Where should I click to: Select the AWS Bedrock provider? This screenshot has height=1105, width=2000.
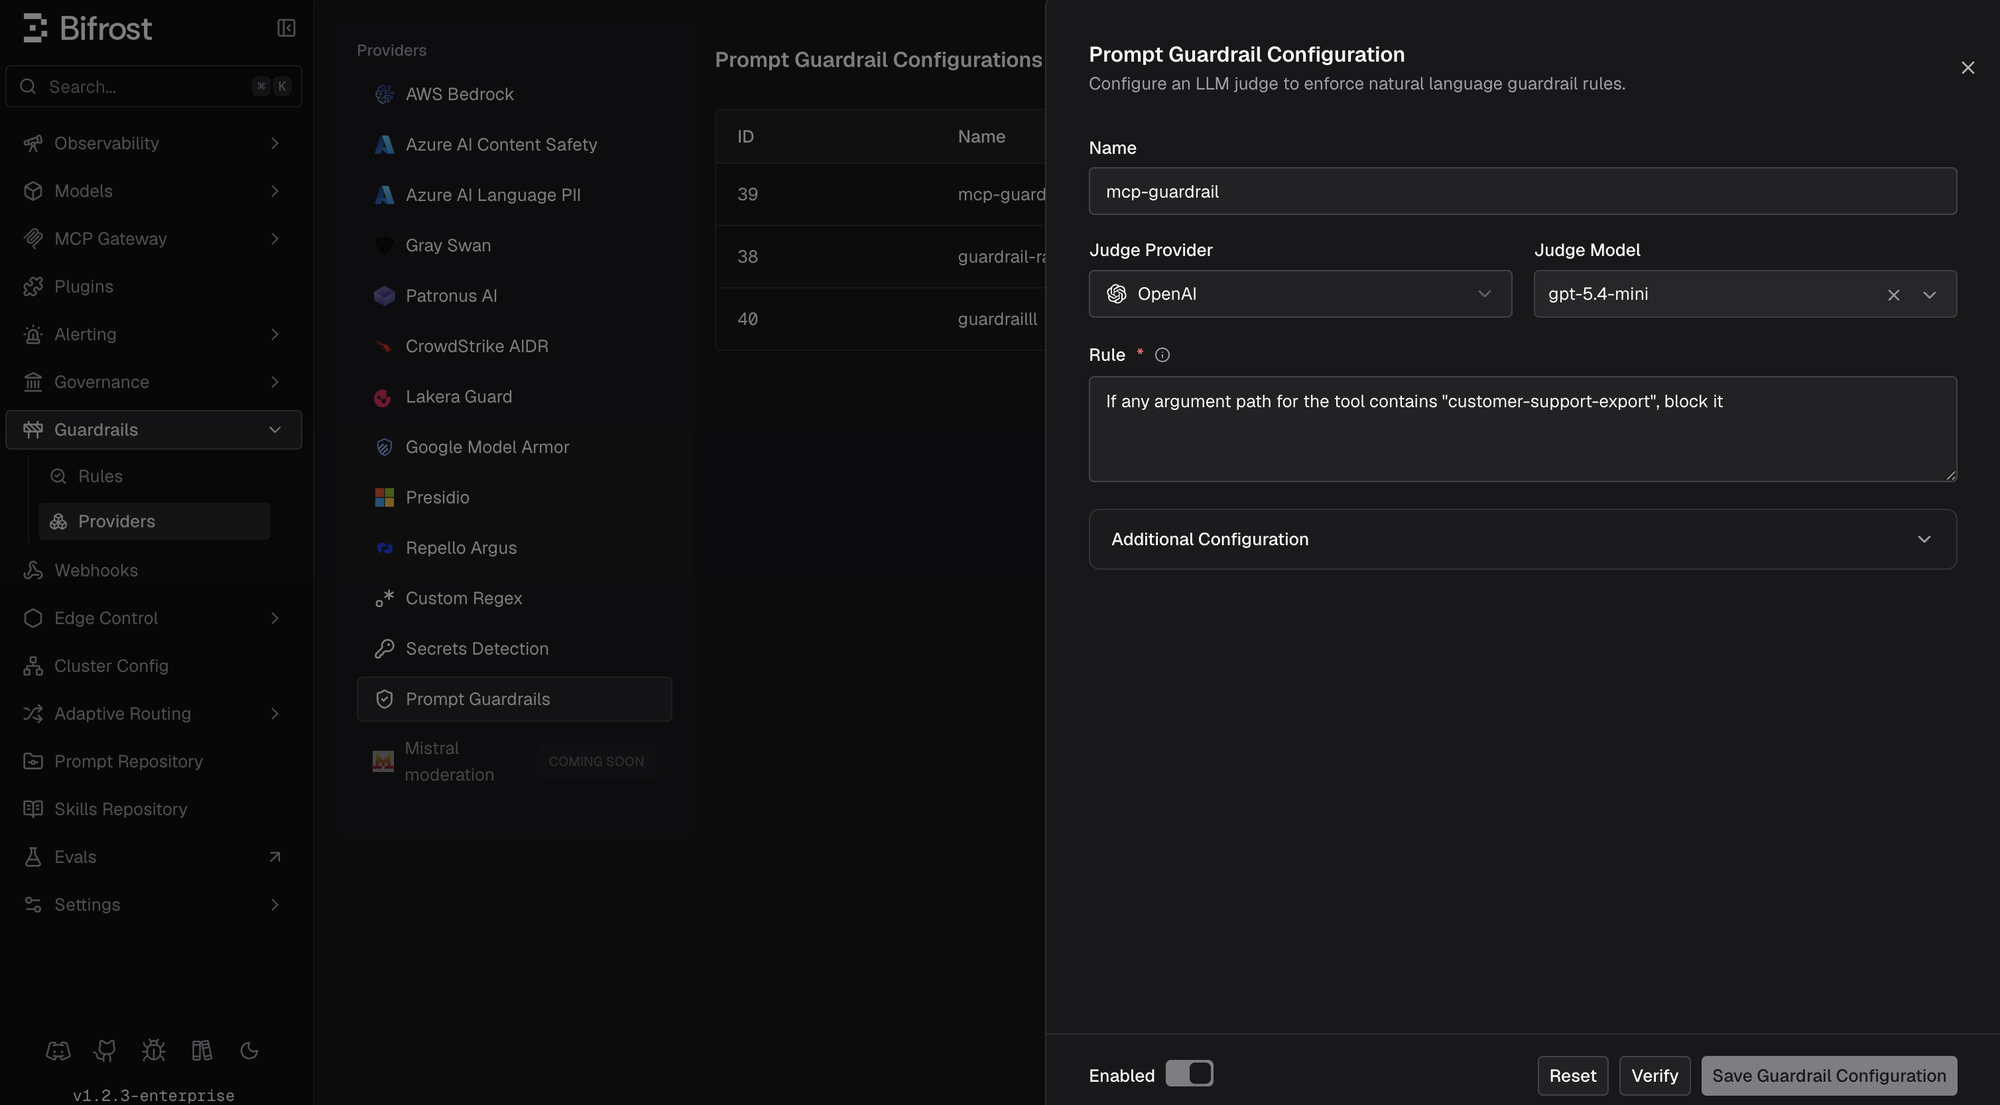click(514, 94)
